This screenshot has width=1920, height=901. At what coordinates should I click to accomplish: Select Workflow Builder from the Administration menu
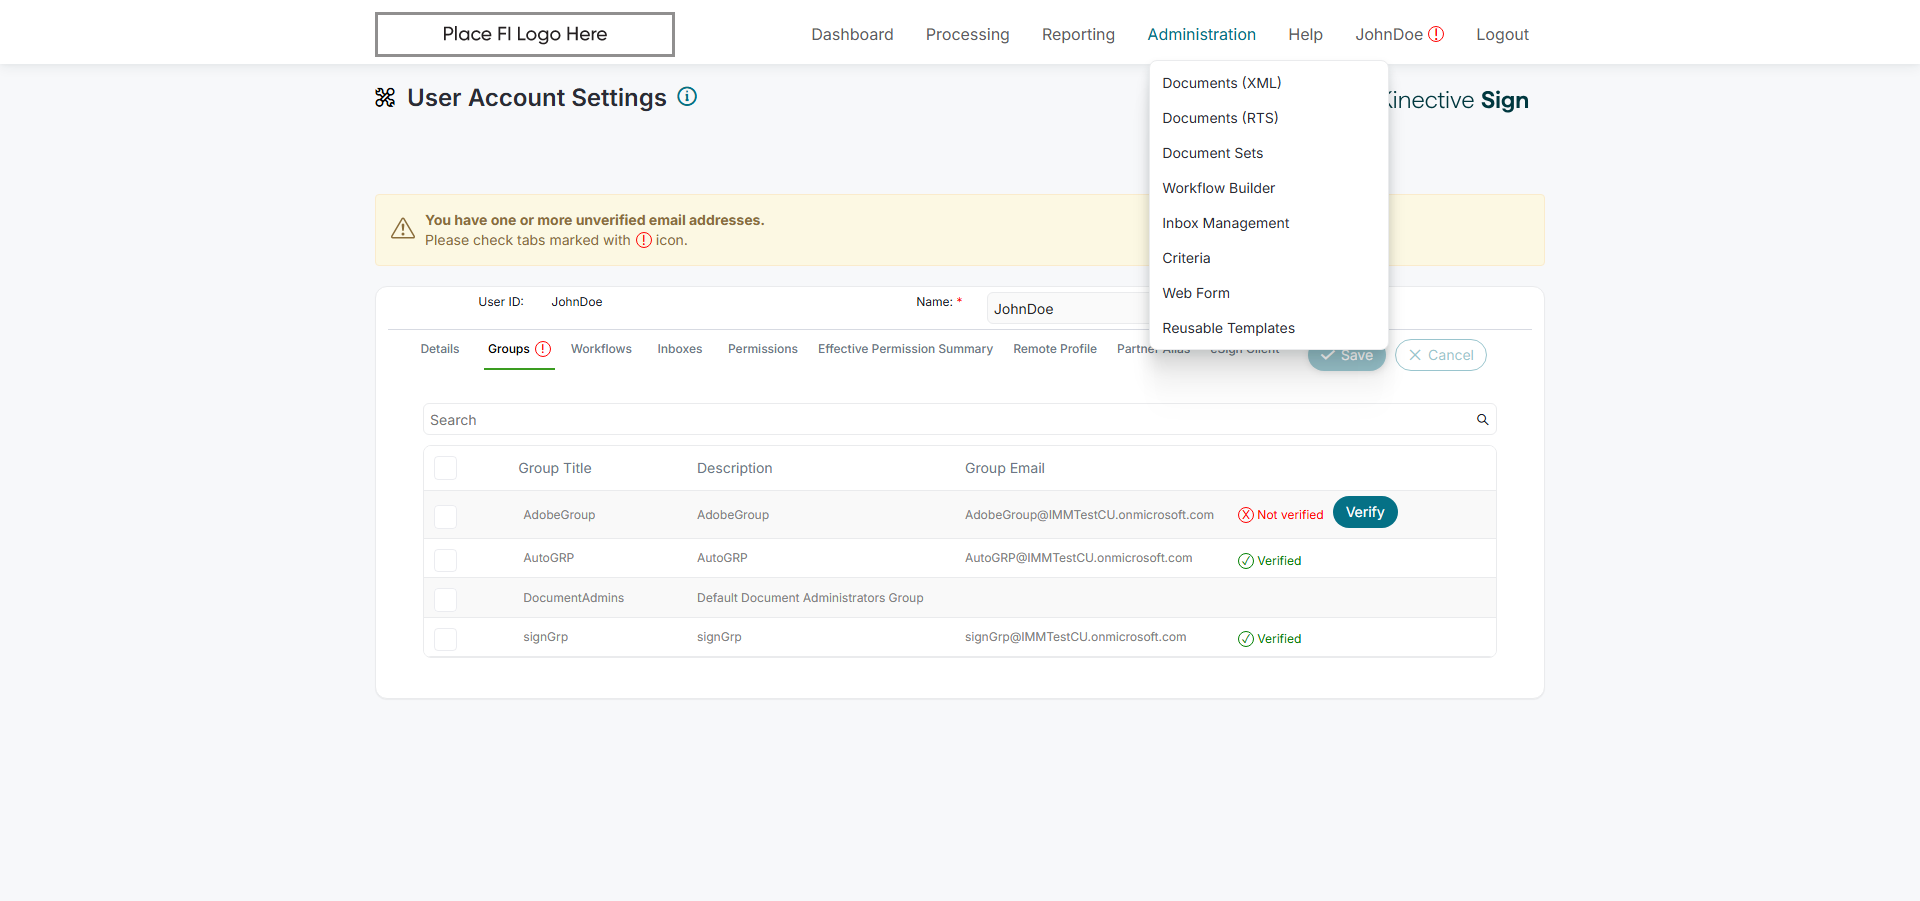[1218, 188]
